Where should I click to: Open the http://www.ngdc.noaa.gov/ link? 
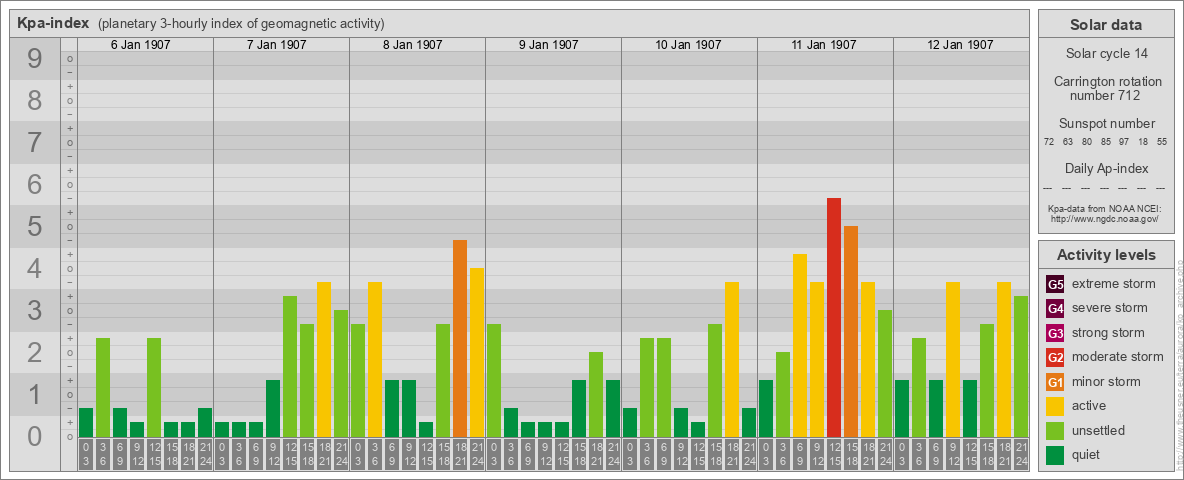tap(1106, 218)
